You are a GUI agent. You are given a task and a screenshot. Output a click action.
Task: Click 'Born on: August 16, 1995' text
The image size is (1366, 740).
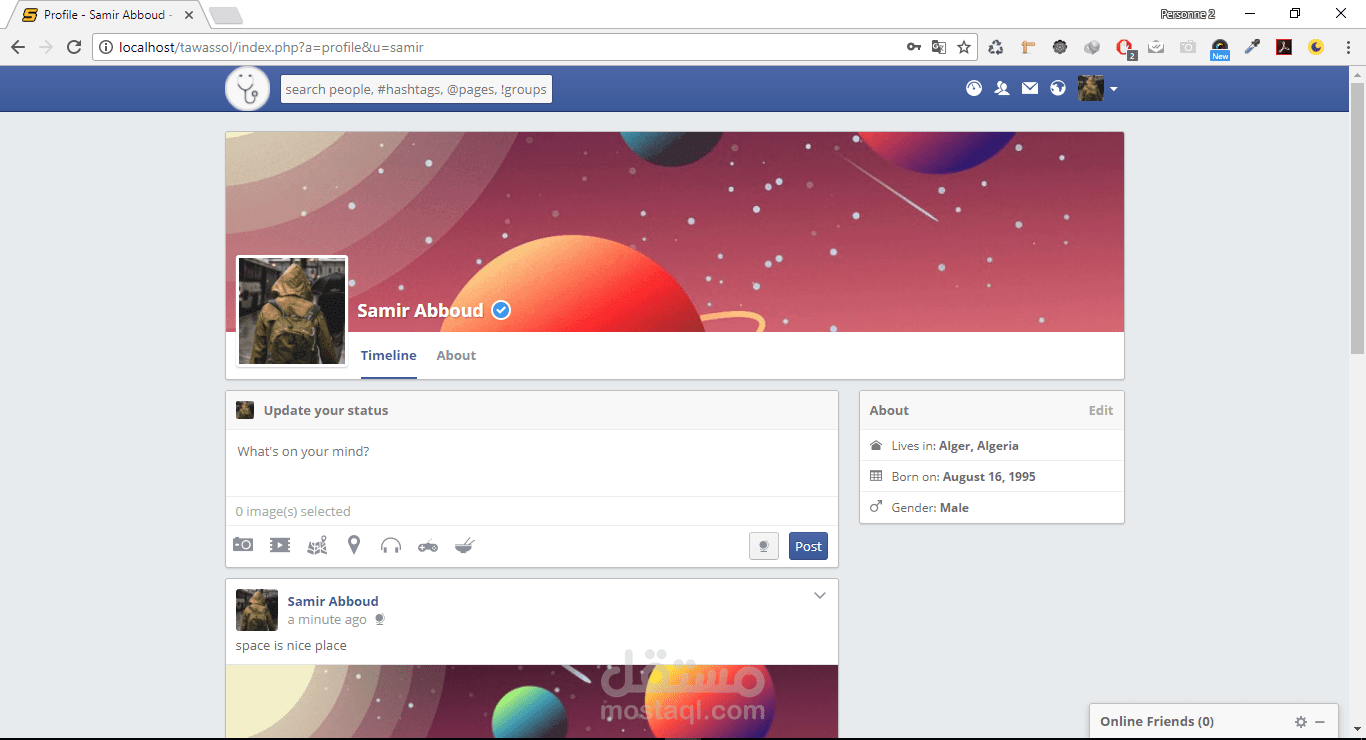coord(963,477)
